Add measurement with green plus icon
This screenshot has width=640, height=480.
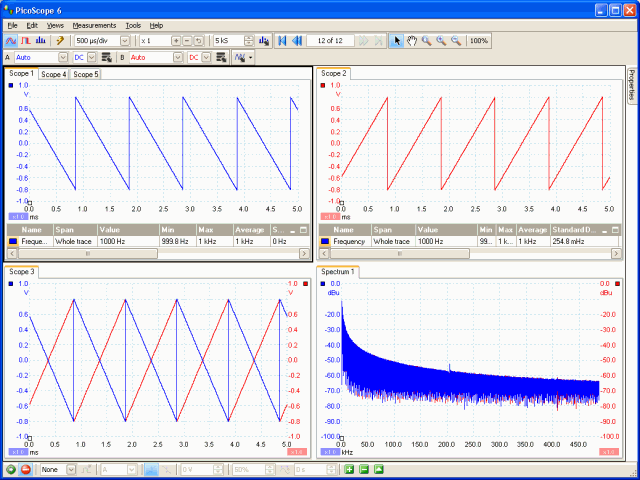[349, 469]
